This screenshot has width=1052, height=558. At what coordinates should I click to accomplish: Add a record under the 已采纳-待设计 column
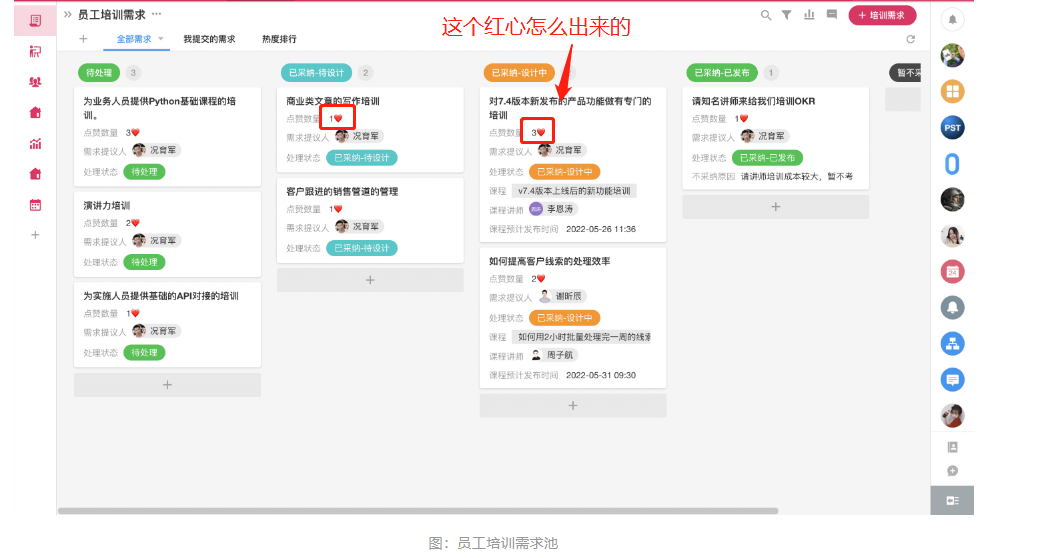point(370,280)
